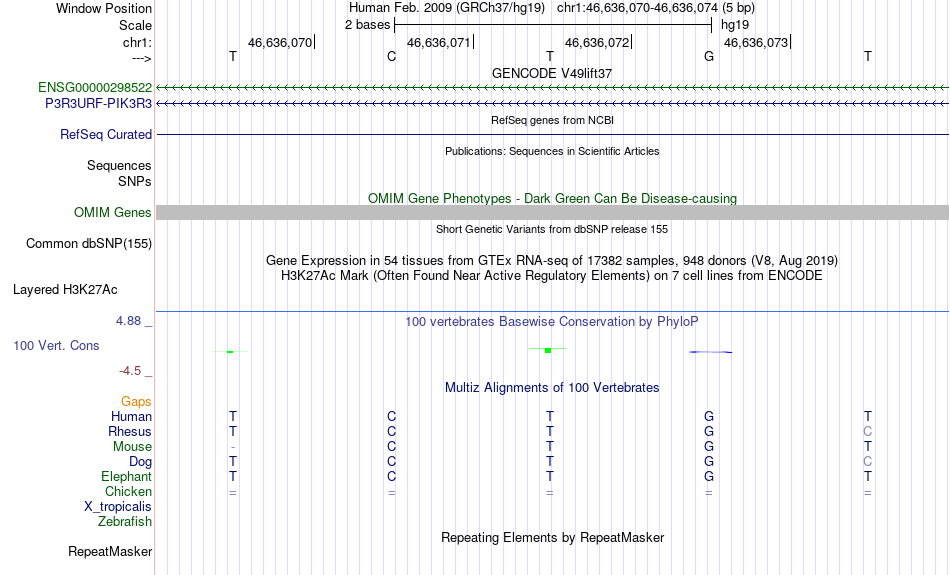Open the RefSeq genes from NCBI title
The height and width of the screenshot is (575, 950).
(552, 120)
